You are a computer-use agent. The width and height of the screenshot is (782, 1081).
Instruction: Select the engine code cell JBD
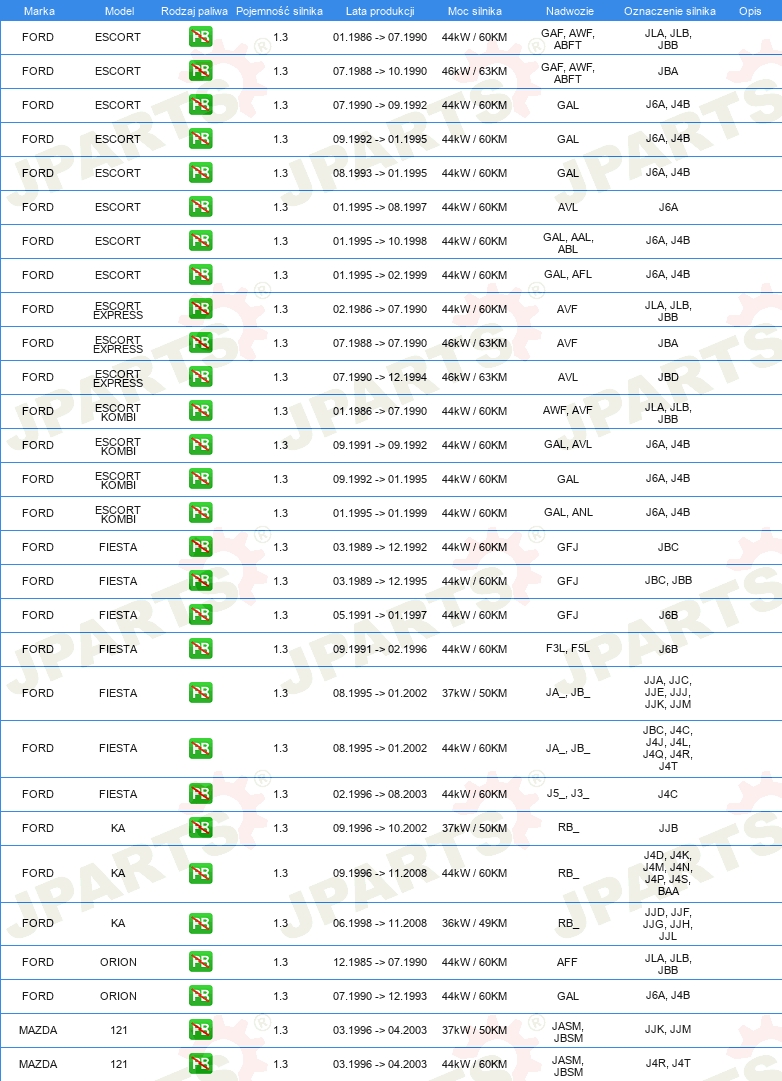[668, 377]
